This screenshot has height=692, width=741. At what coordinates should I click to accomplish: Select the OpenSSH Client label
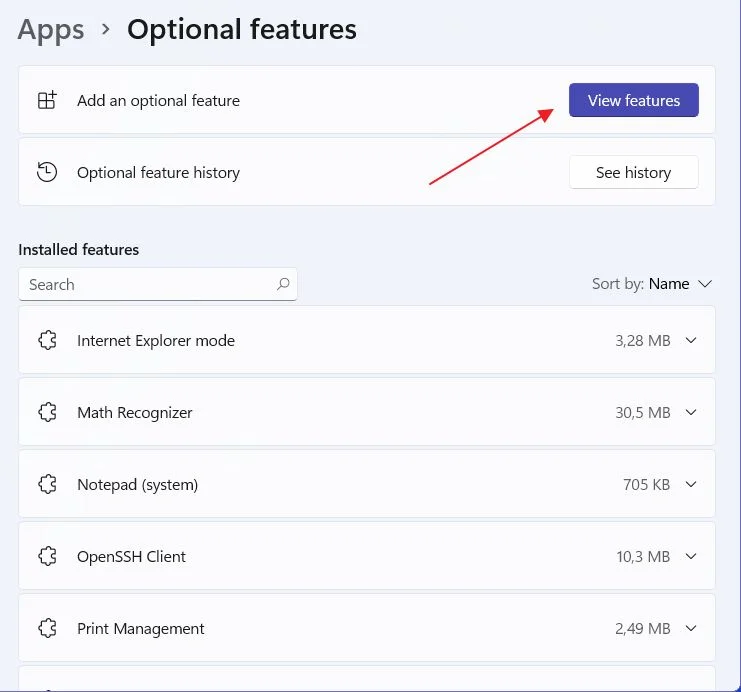point(131,557)
